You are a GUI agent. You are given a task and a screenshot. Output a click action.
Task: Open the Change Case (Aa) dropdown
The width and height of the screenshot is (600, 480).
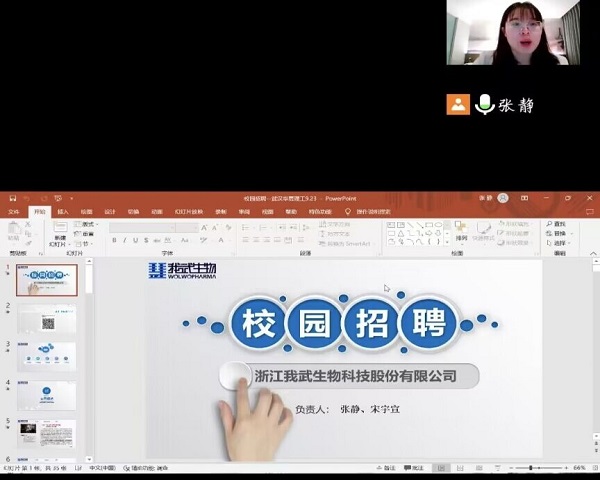coord(186,240)
